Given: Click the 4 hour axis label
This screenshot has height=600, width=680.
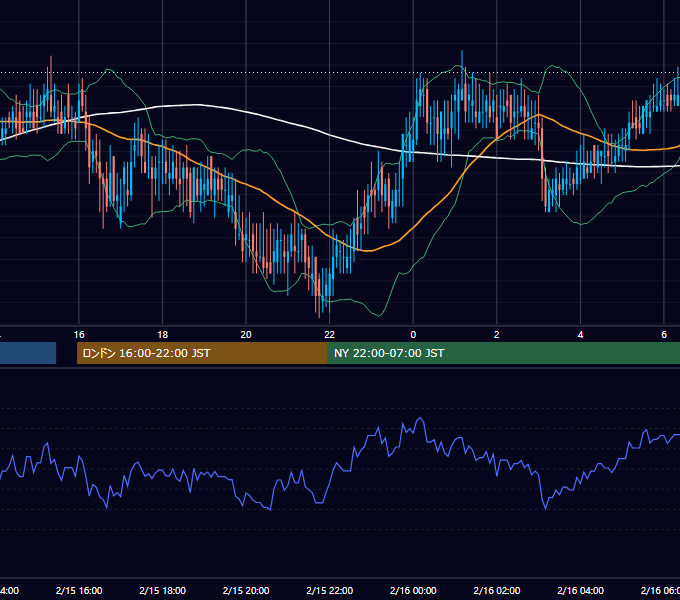Looking at the screenshot, I should [580, 335].
